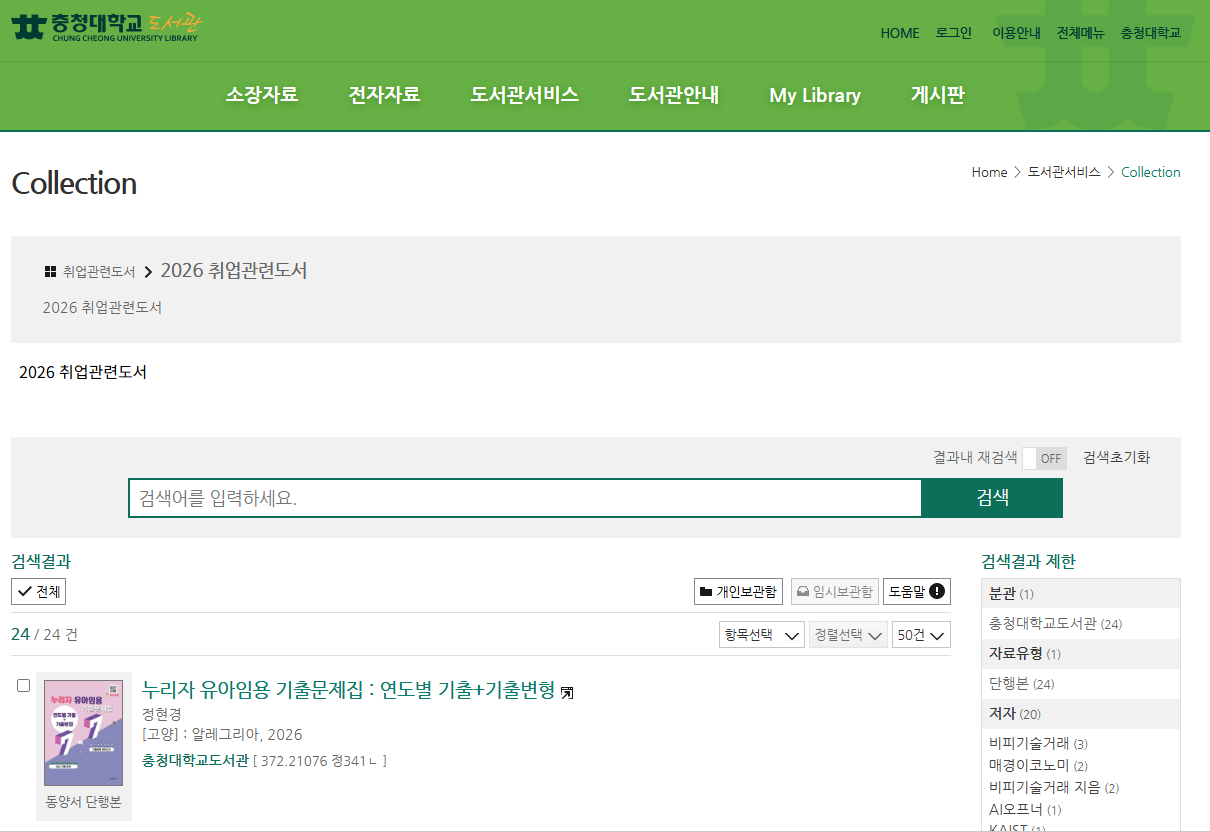The width and height of the screenshot is (1210, 832).
Task: Filter by author 비피기술거래 (3)
Action: coord(1038,743)
